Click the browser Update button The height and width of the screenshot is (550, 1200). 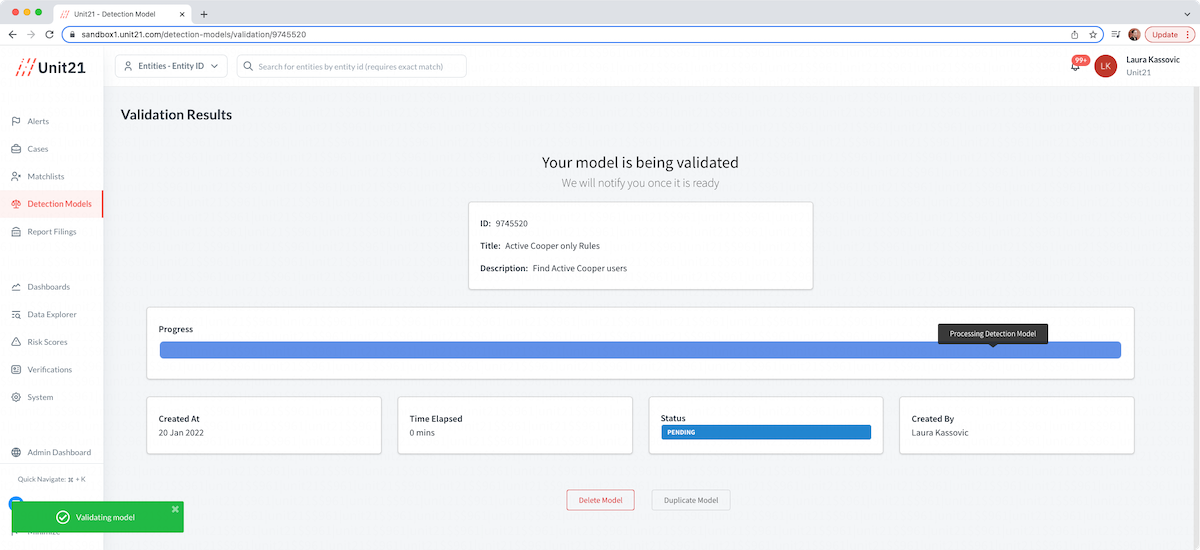point(1169,34)
